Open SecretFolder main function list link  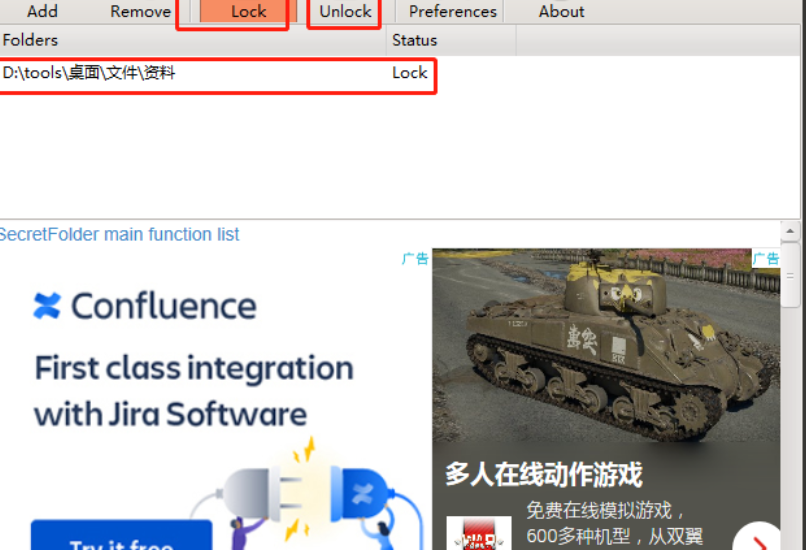pos(119,234)
